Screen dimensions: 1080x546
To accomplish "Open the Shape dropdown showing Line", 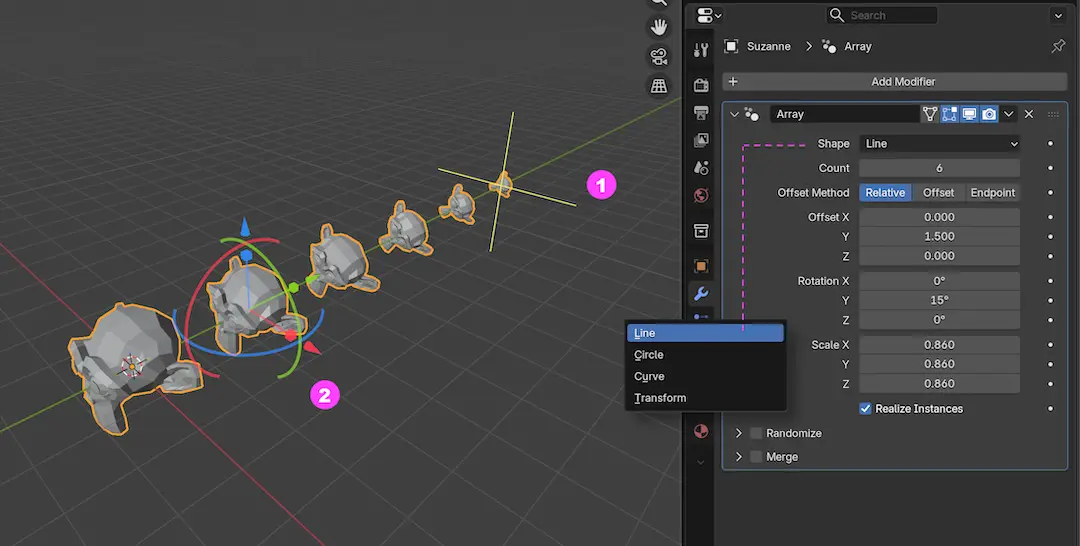I will [939, 144].
